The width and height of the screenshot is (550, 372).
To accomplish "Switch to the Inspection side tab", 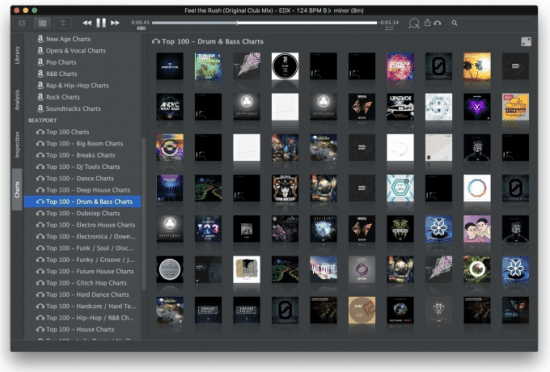I will click(17, 144).
